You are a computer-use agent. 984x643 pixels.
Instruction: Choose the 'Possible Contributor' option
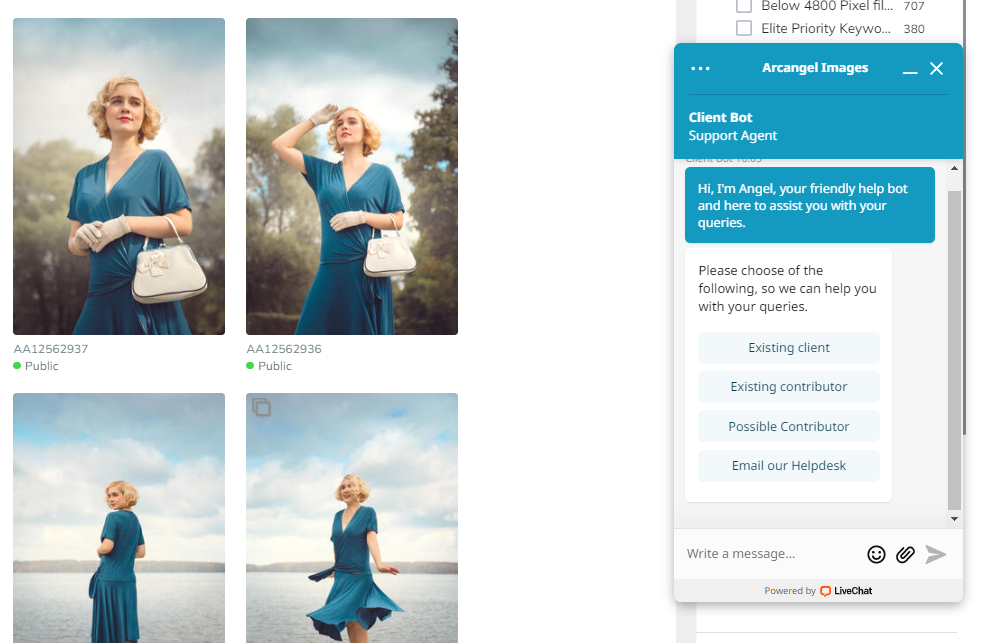pyautogui.click(x=789, y=427)
